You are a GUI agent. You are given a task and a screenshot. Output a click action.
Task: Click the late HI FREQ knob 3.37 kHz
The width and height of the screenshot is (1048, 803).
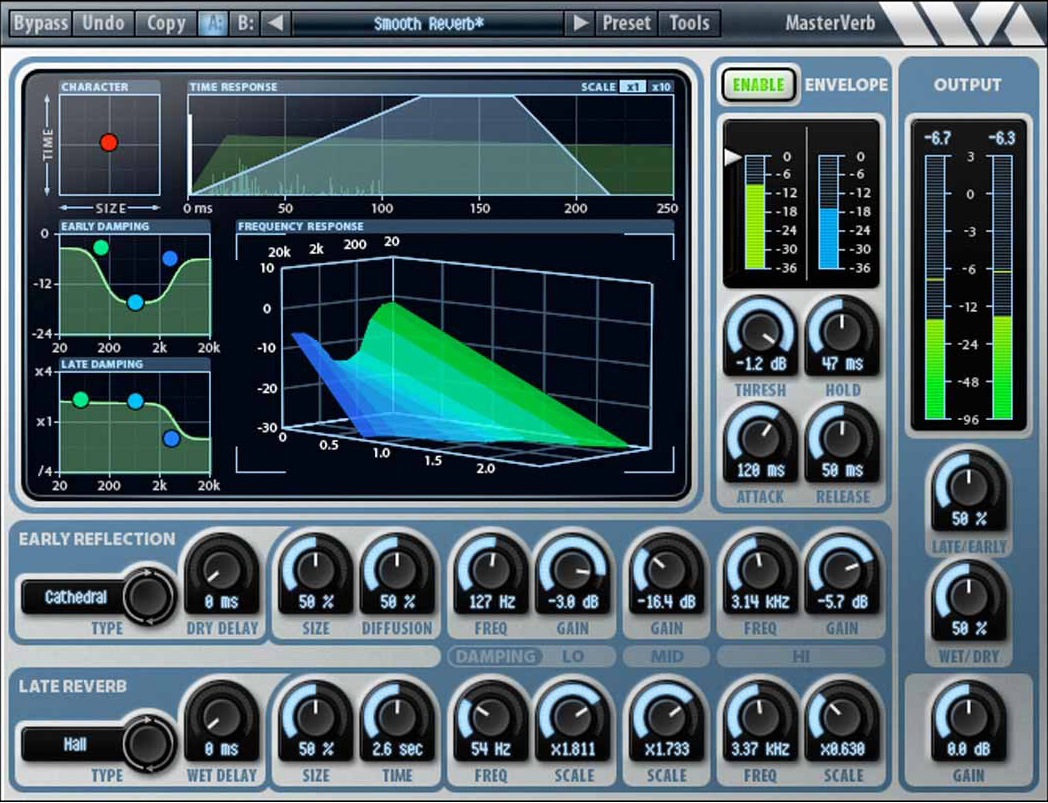(x=760, y=717)
